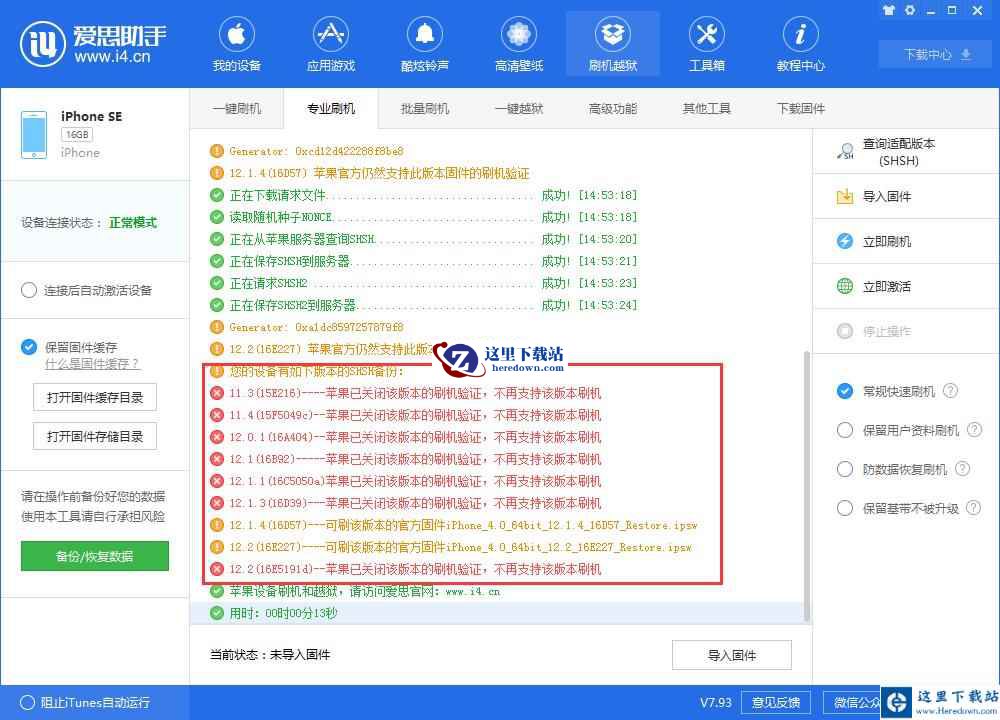Open 下载中心 download center
The image size is (1000, 720).
937,55
